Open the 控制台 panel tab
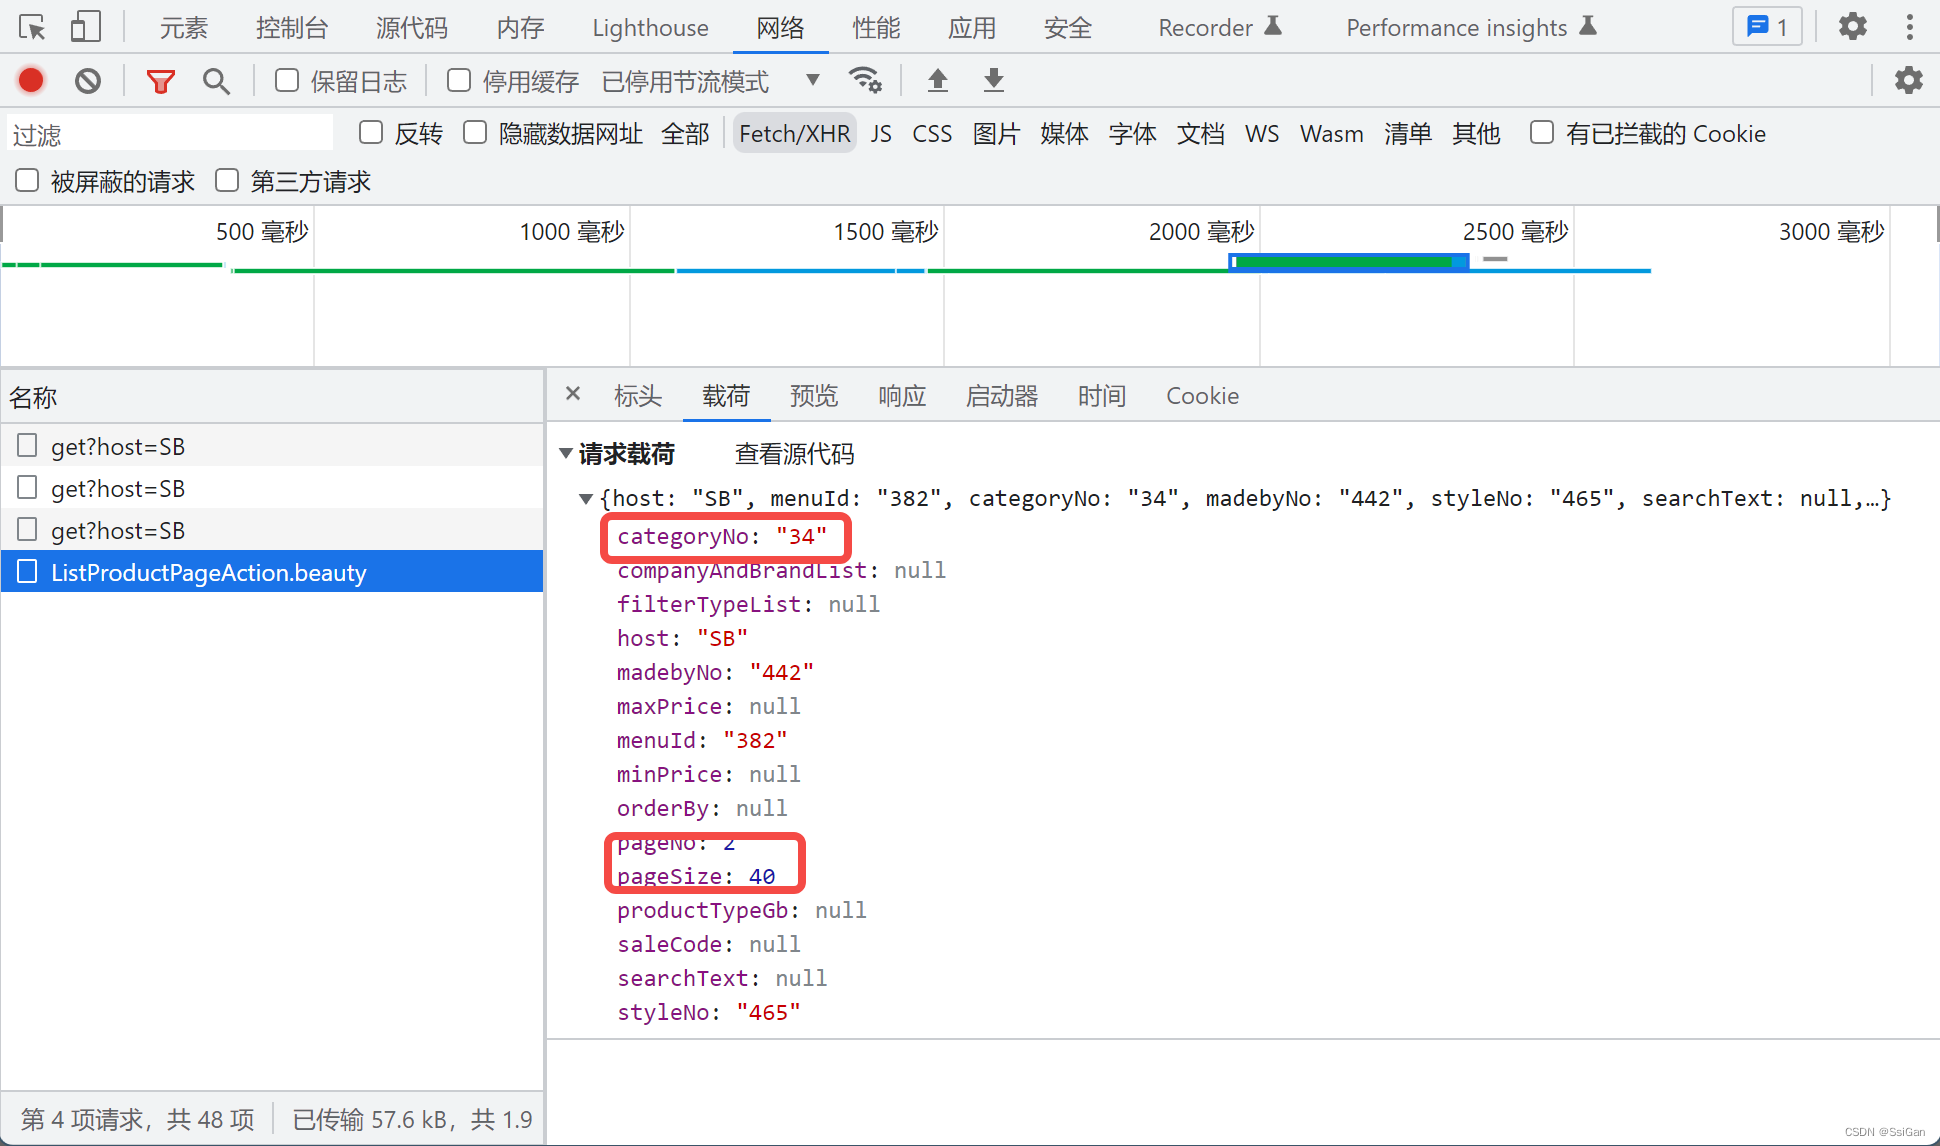 (x=291, y=28)
